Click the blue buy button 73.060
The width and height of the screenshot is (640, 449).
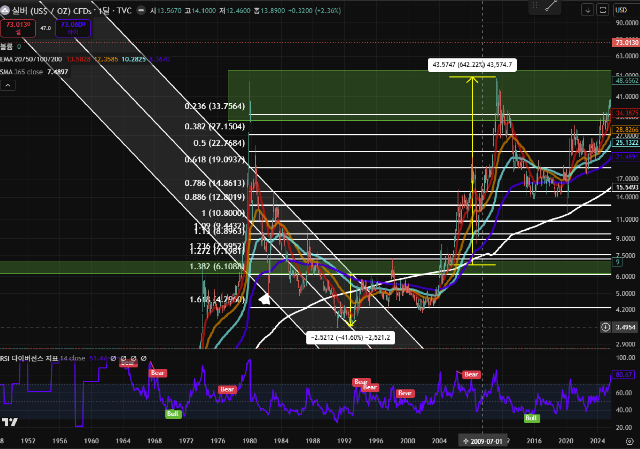coord(73,28)
